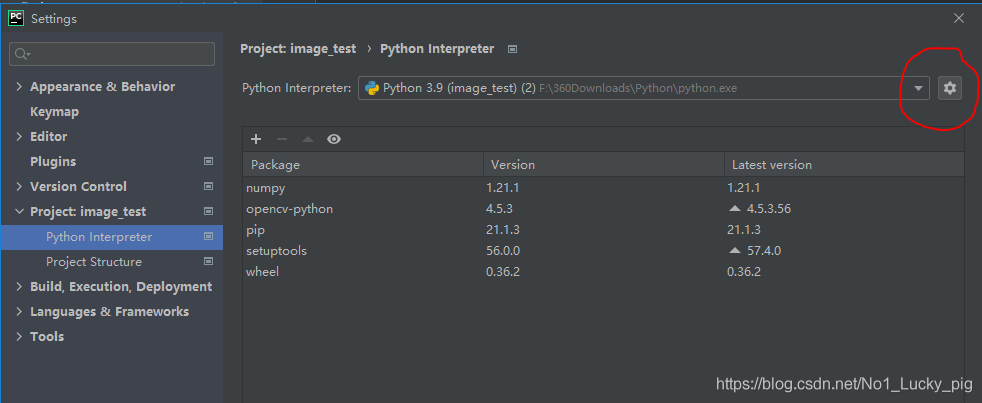Image resolution: width=982 pixels, height=403 pixels.
Task: Select the numpy package row
Action: 603,187
